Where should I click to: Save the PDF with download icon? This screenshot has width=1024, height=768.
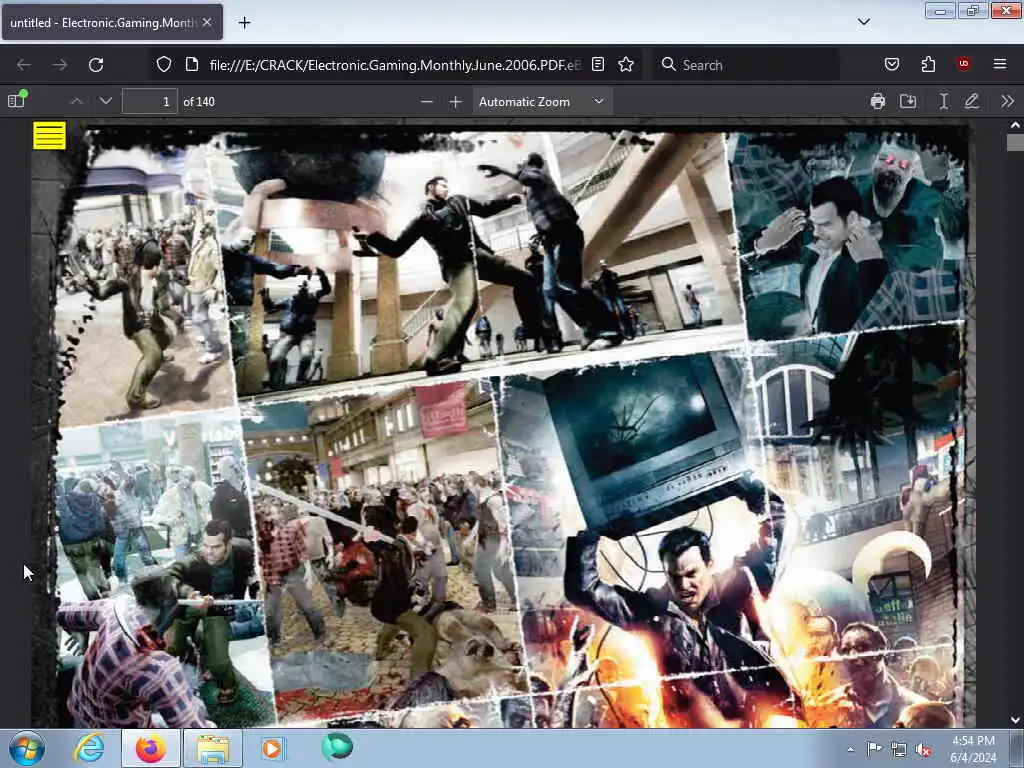coord(908,101)
